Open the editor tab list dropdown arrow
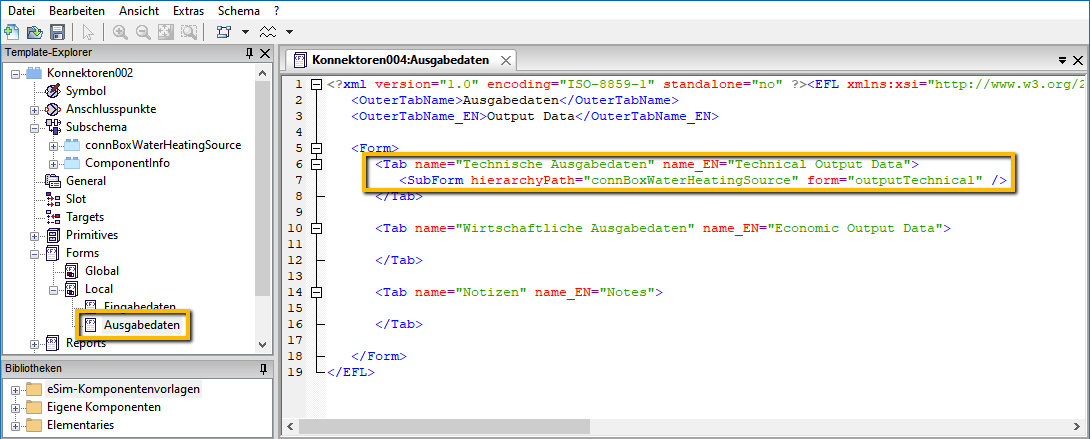1090x439 pixels. (x=1063, y=60)
